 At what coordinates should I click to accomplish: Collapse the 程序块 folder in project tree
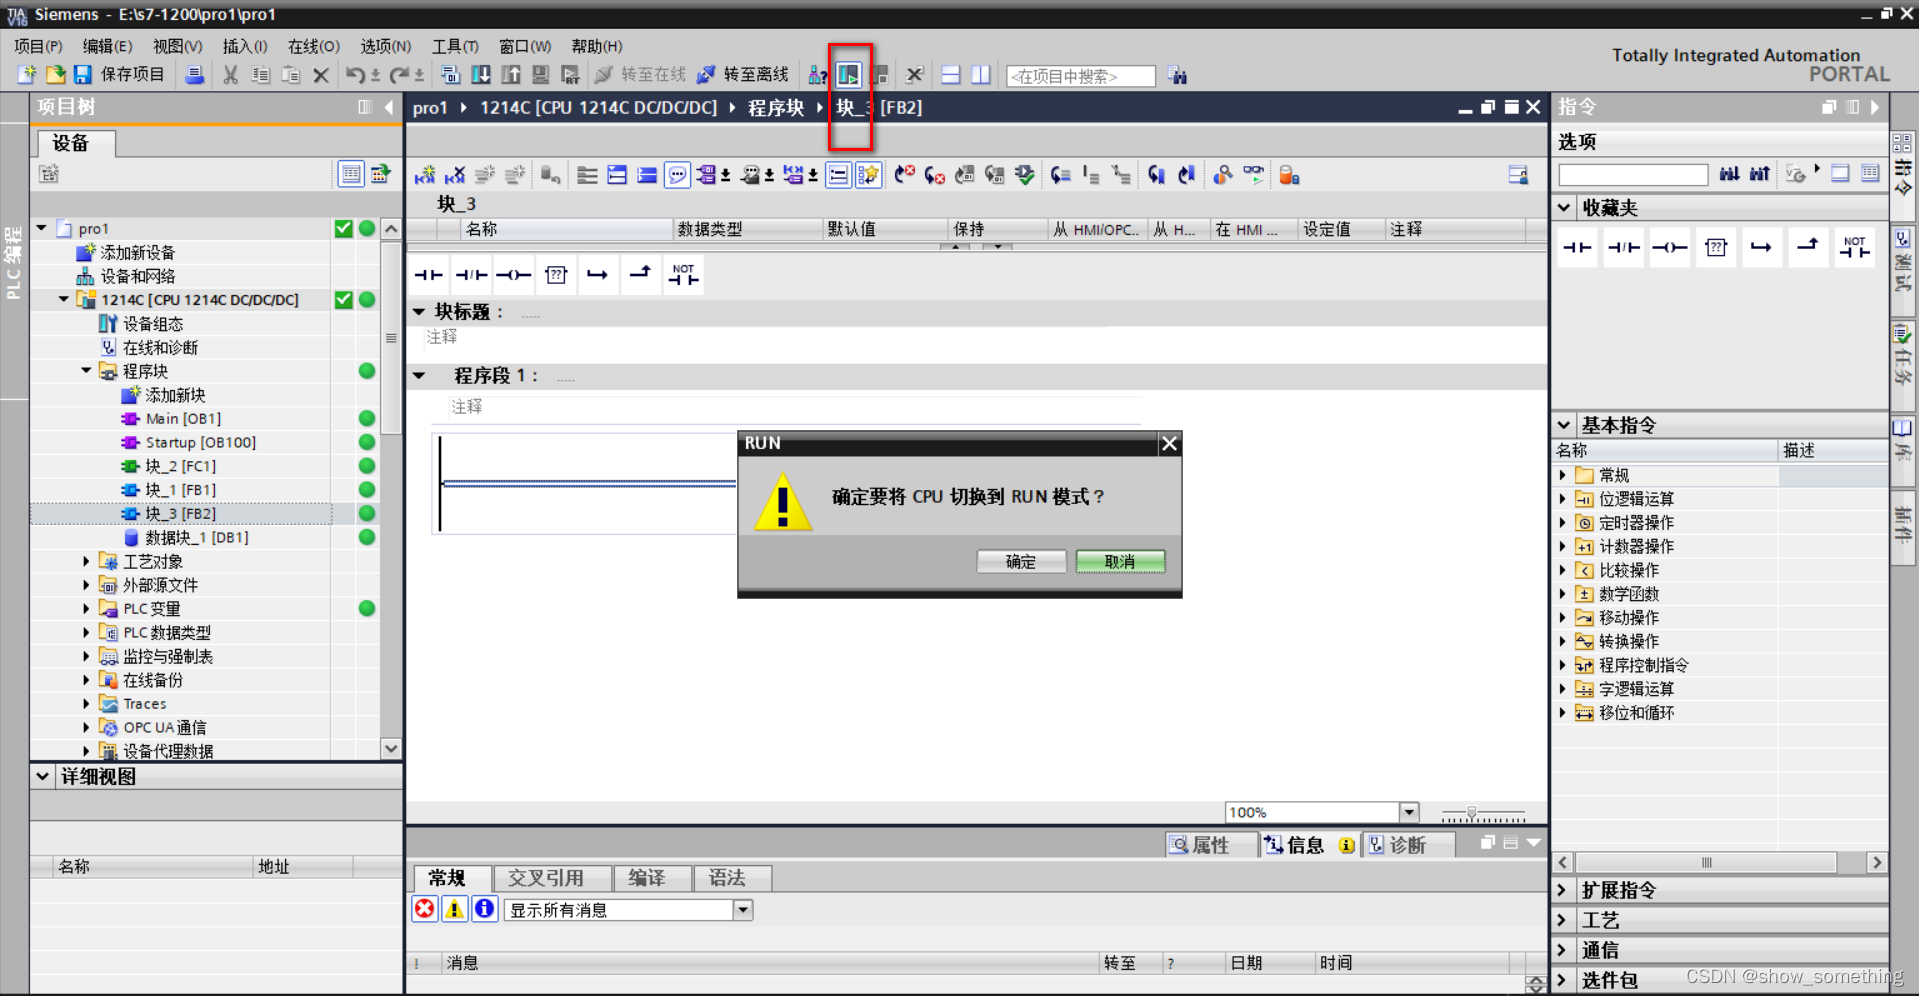(x=86, y=371)
